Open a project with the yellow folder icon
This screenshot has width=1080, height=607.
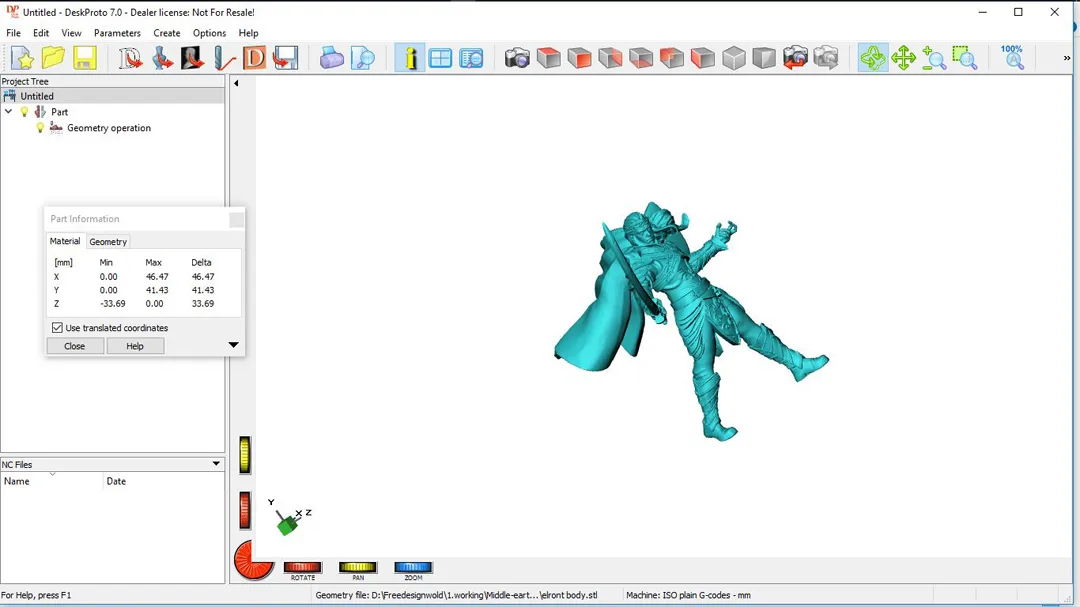click(x=53, y=58)
